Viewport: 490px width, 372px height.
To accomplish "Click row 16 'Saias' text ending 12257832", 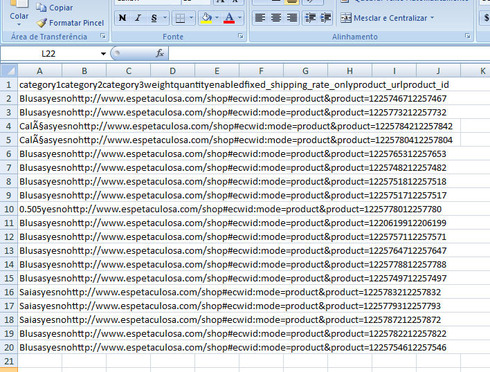I will click(x=230, y=292).
